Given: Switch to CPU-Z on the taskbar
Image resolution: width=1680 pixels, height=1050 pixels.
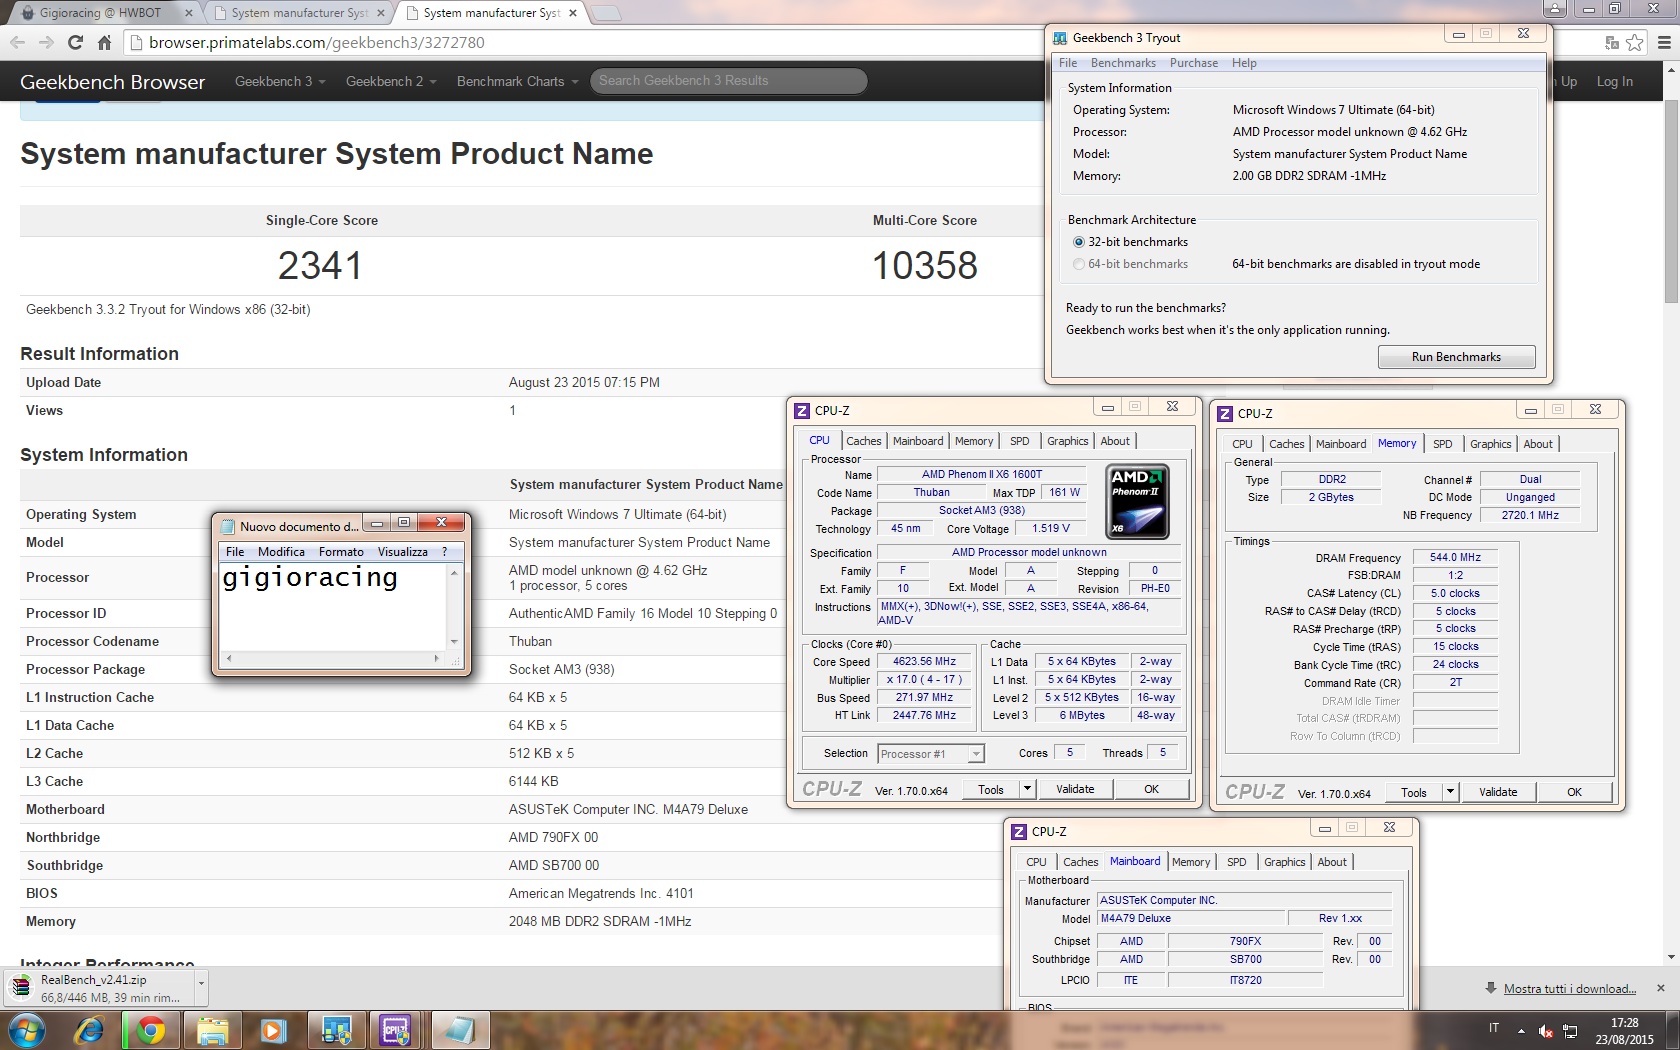Looking at the screenshot, I should tap(396, 1030).
